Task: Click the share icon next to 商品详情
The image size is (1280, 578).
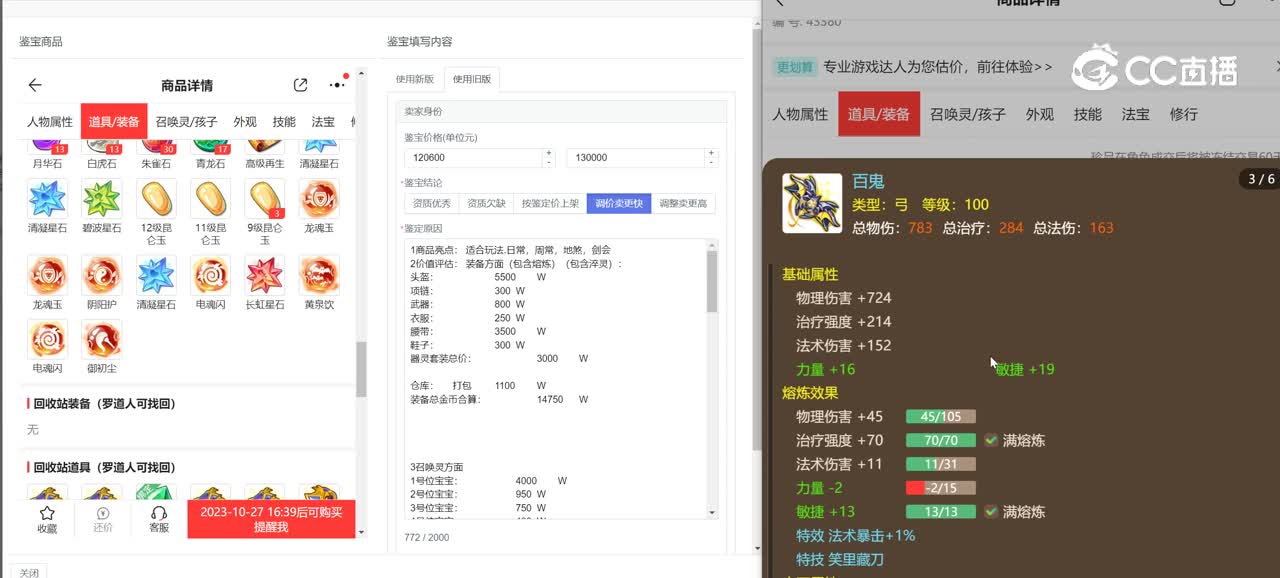Action: [300, 85]
